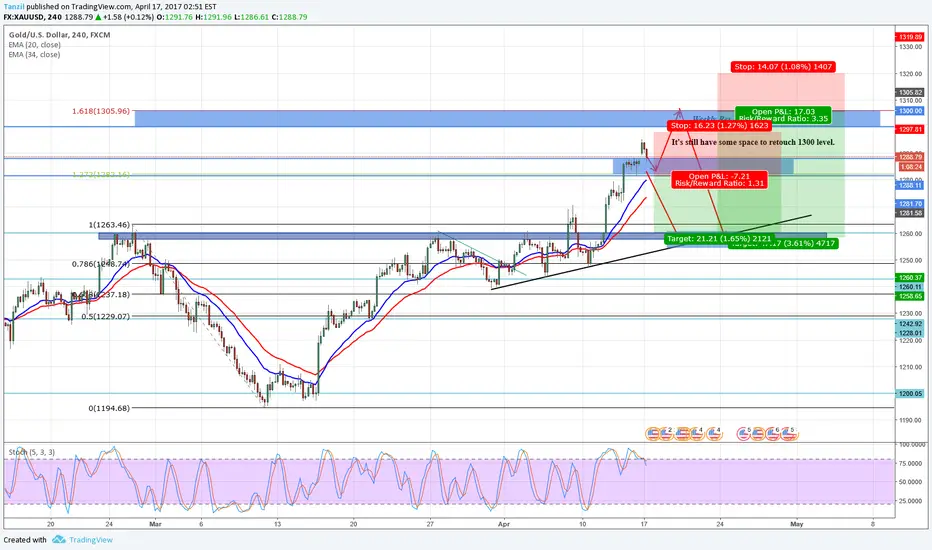Select the Stop: 14.07 (1.08%) 1407 label
Image resolution: width=932 pixels, height=550 pixels.
(783, 67)
